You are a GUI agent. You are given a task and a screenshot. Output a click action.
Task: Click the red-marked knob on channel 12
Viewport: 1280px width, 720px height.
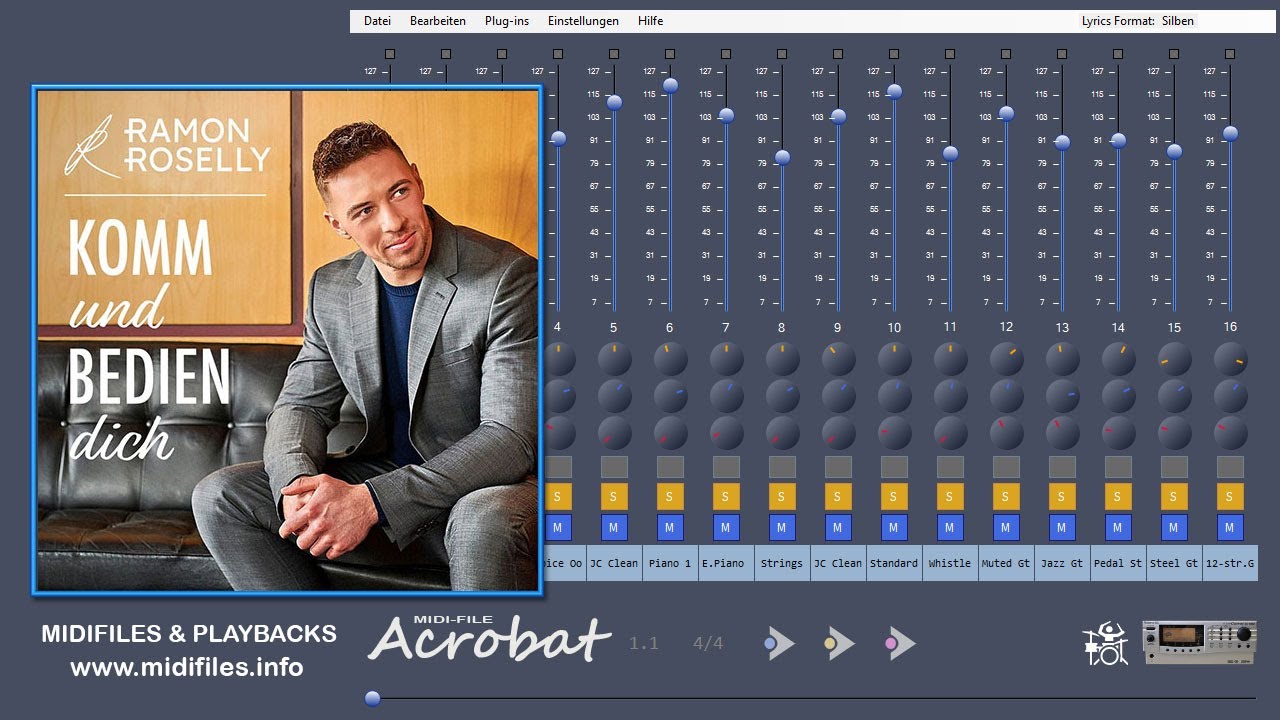[1006, 433]
